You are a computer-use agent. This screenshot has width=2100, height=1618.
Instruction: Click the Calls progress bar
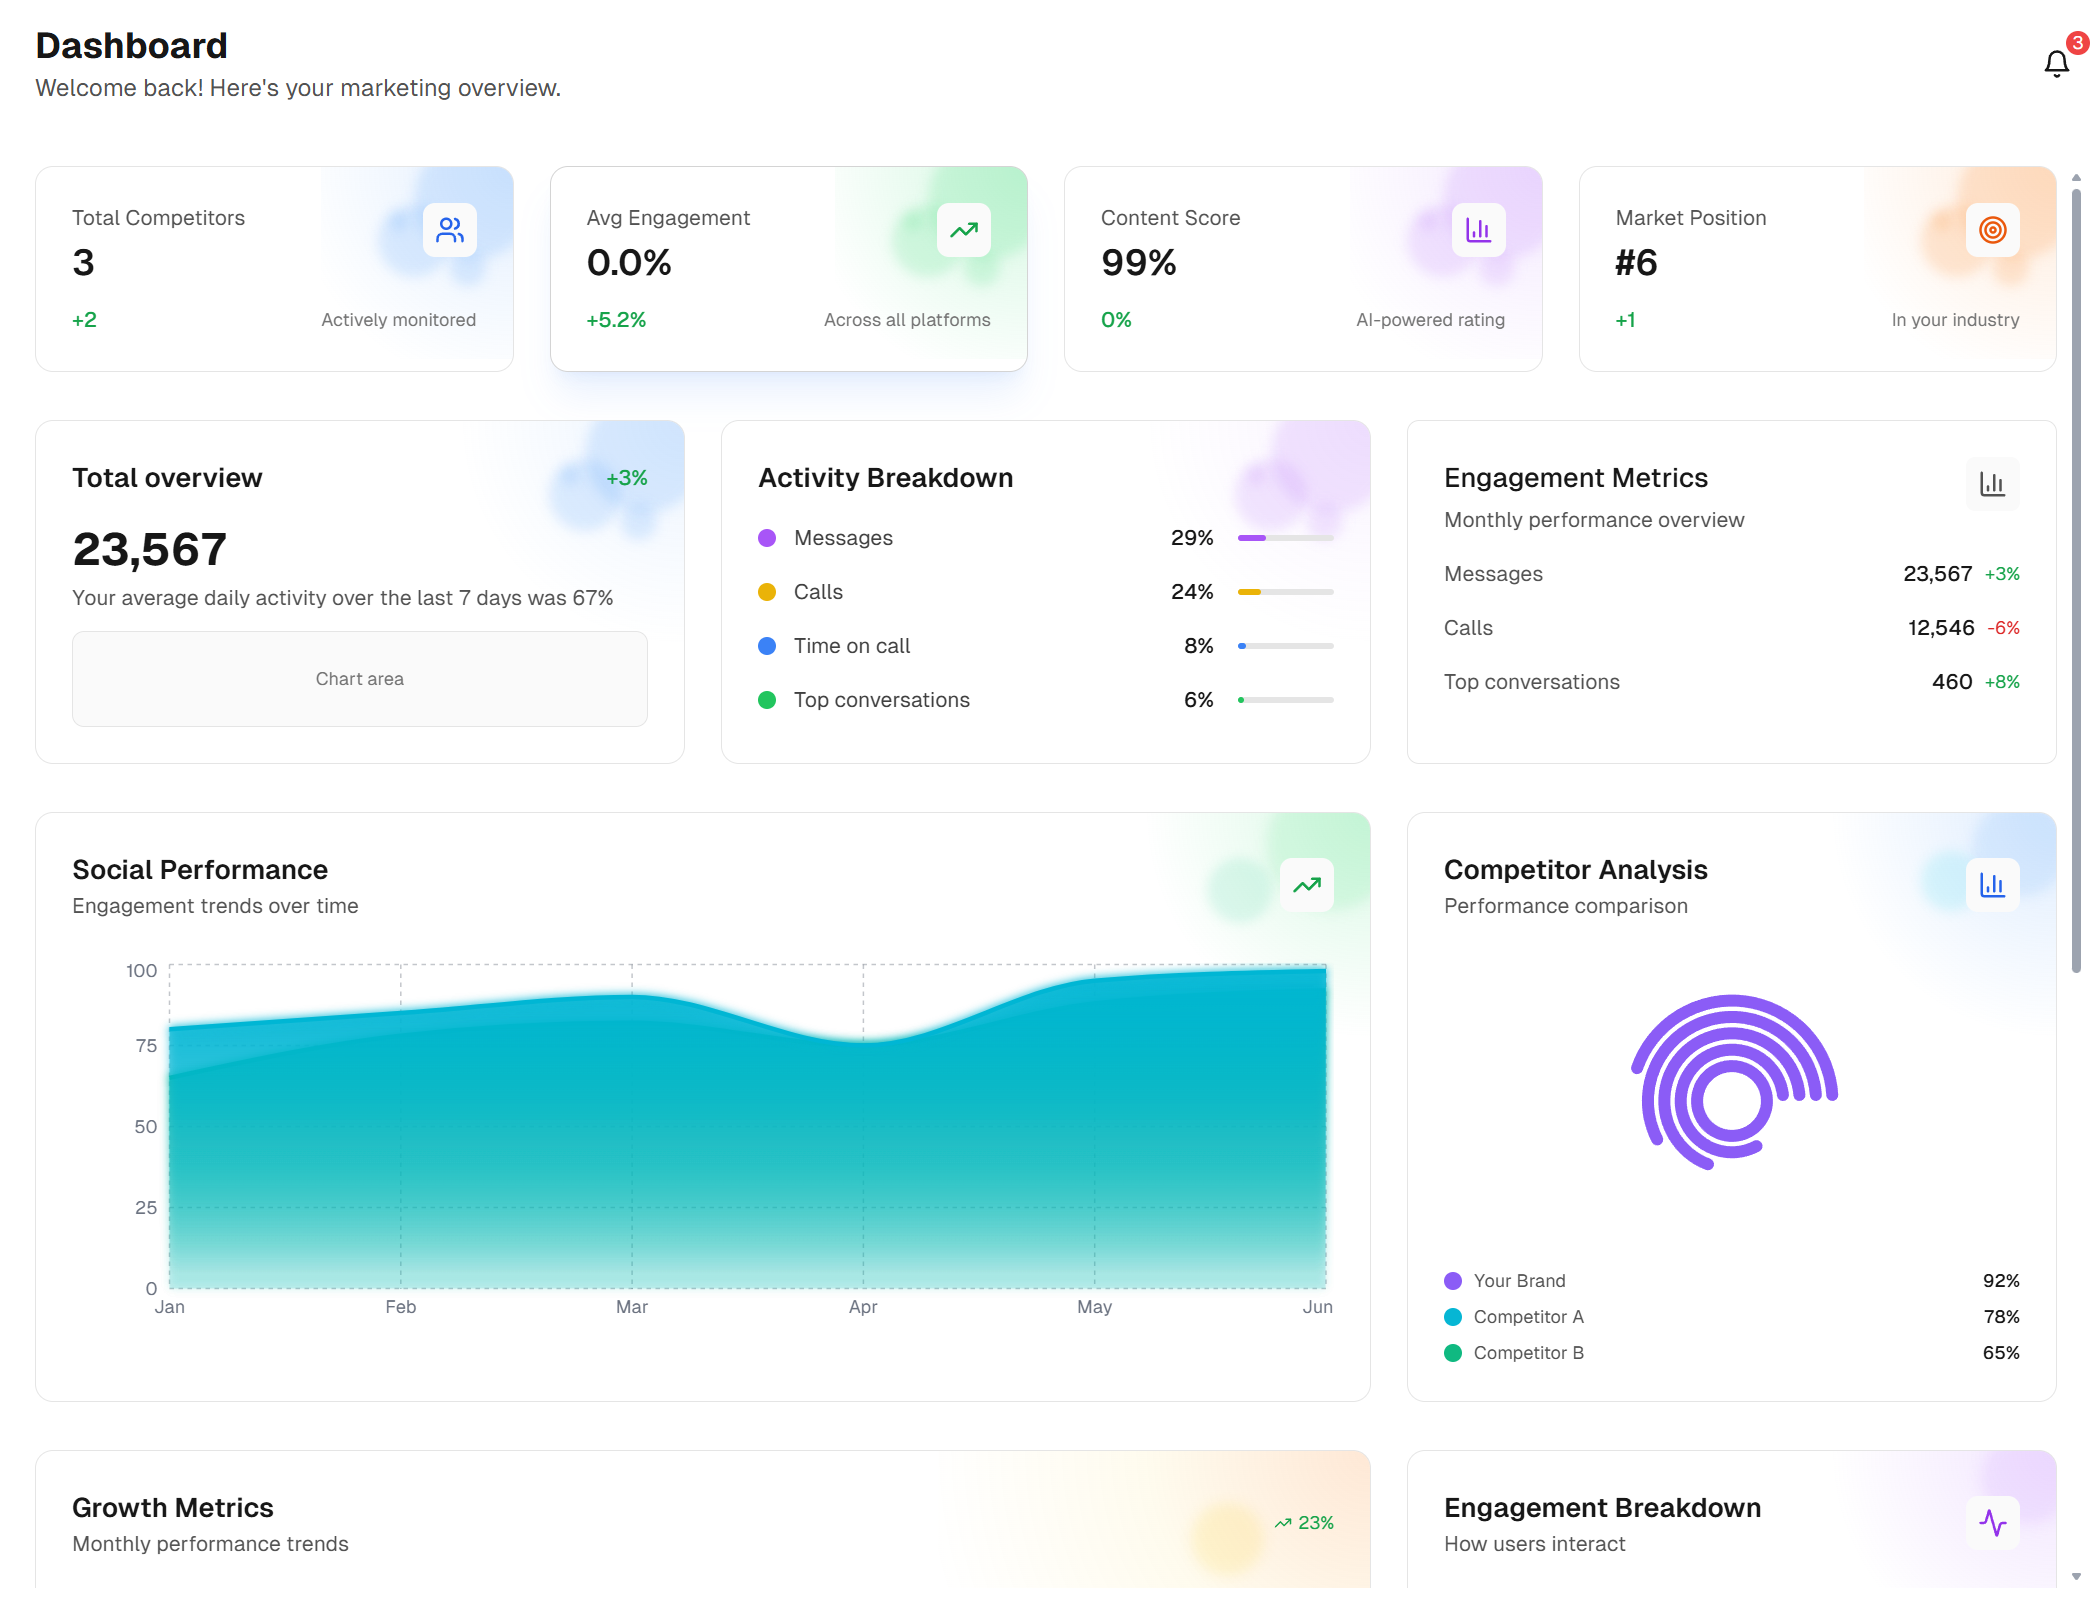[1284, 591]
